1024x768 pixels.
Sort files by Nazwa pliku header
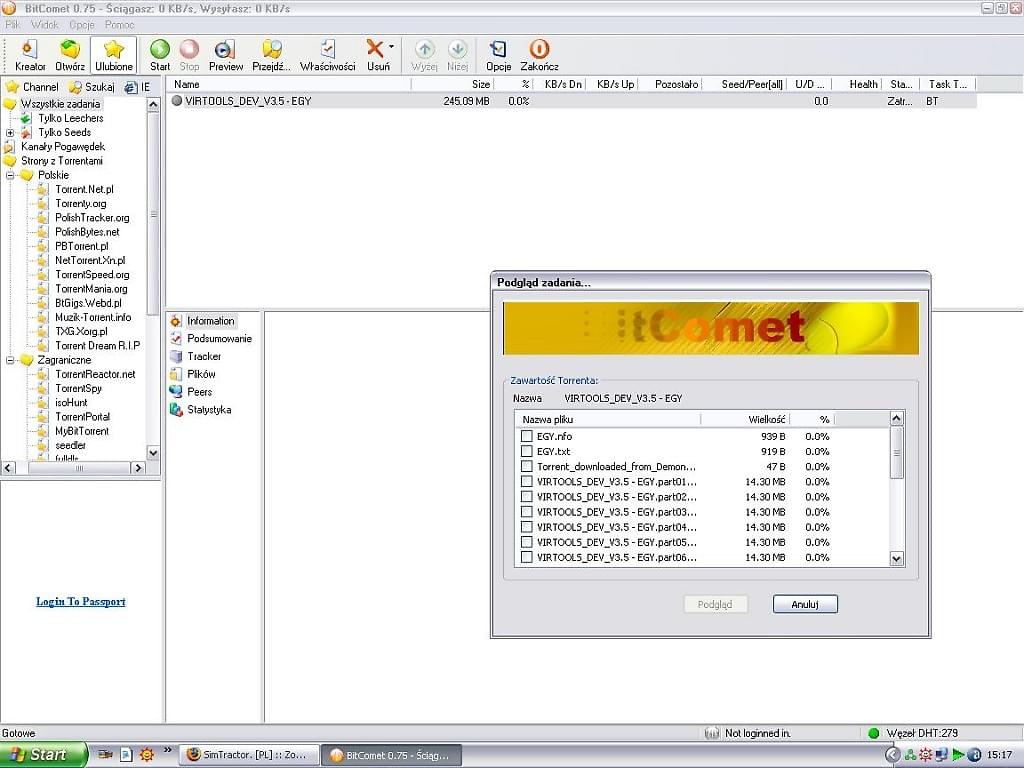608,419
